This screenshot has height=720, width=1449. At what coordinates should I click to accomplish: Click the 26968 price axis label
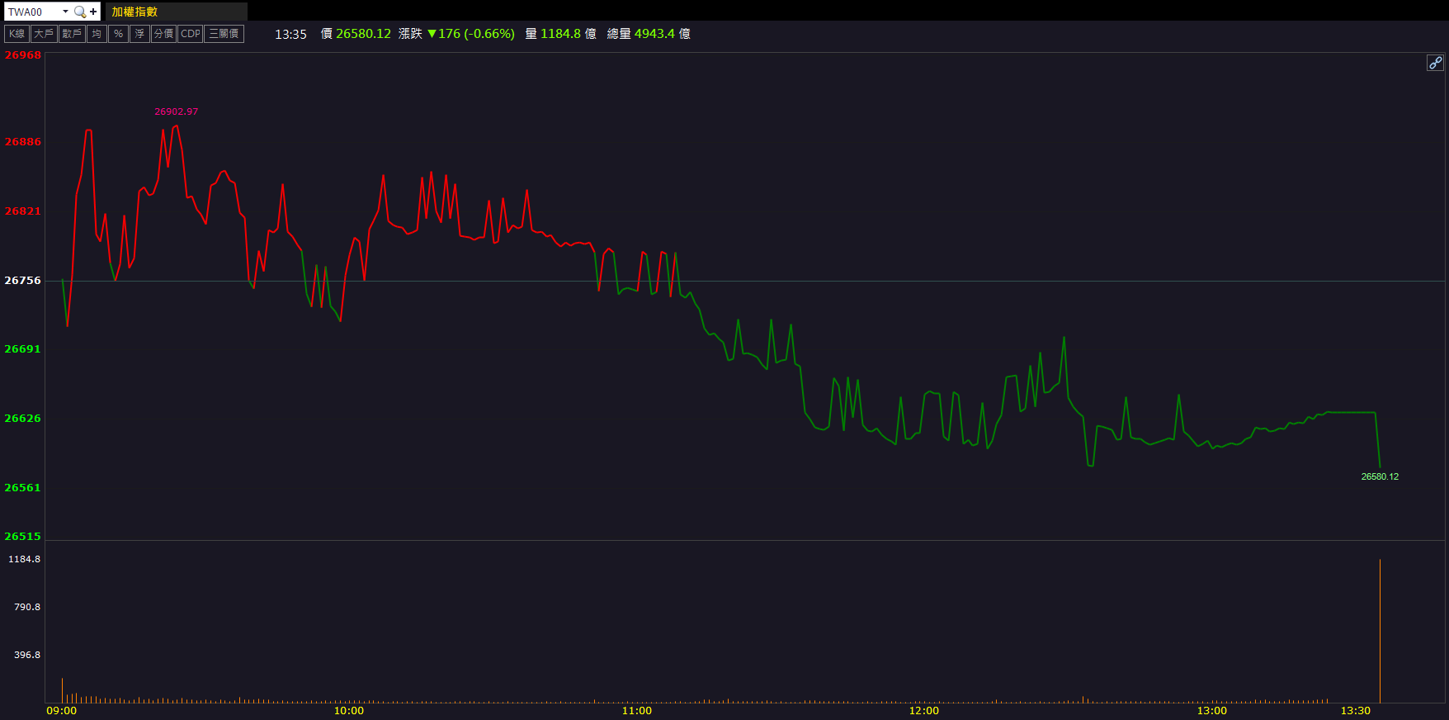click(x=23, y=55)
